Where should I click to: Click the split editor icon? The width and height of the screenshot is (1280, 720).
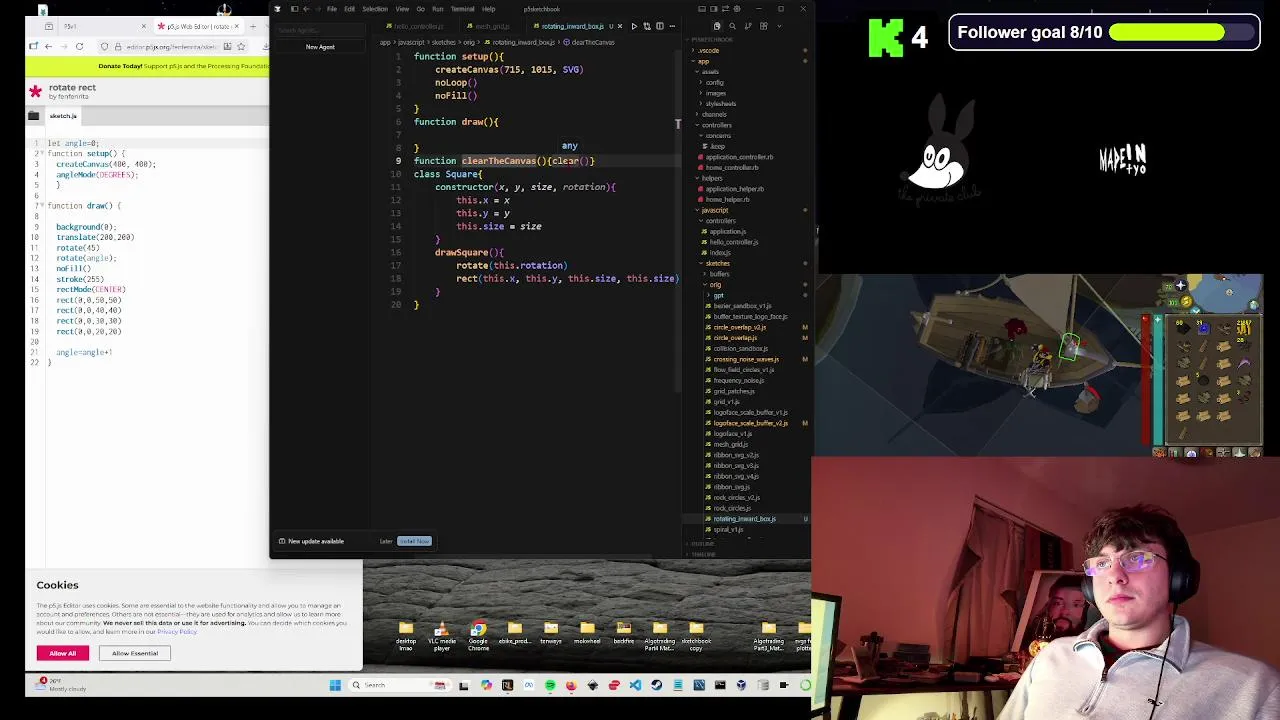(x=659, y=26)
